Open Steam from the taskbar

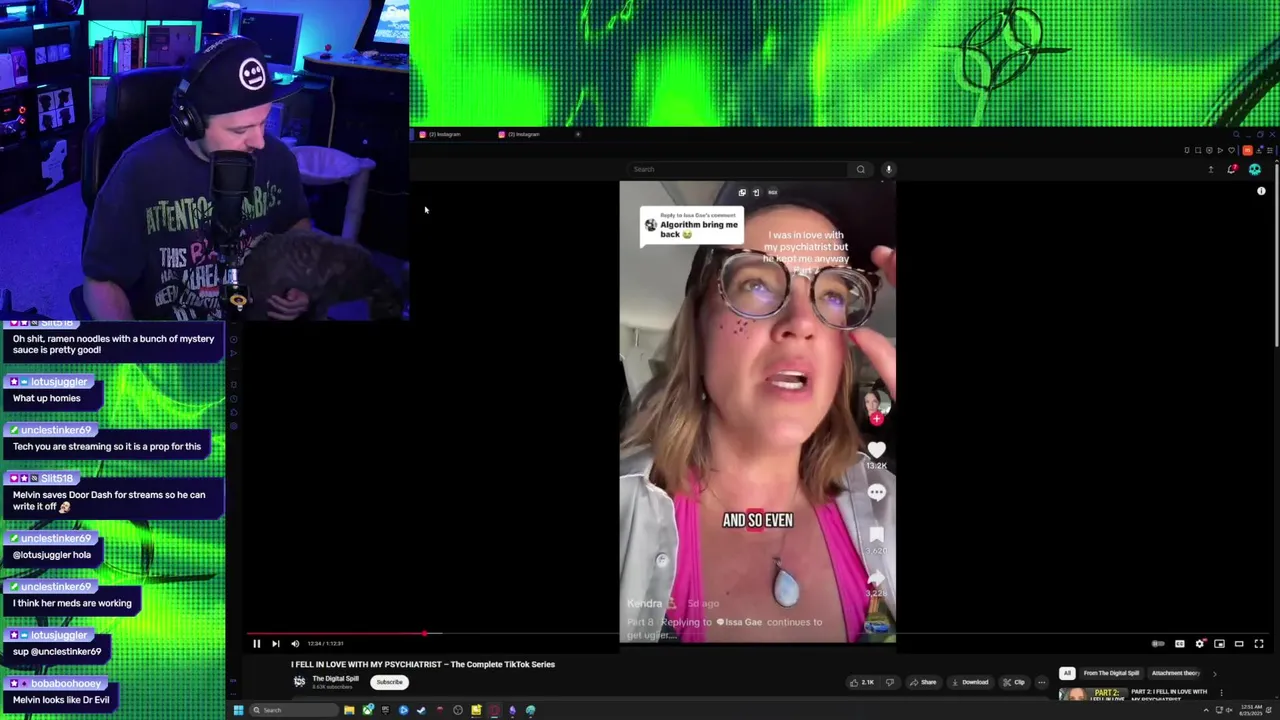421,710
